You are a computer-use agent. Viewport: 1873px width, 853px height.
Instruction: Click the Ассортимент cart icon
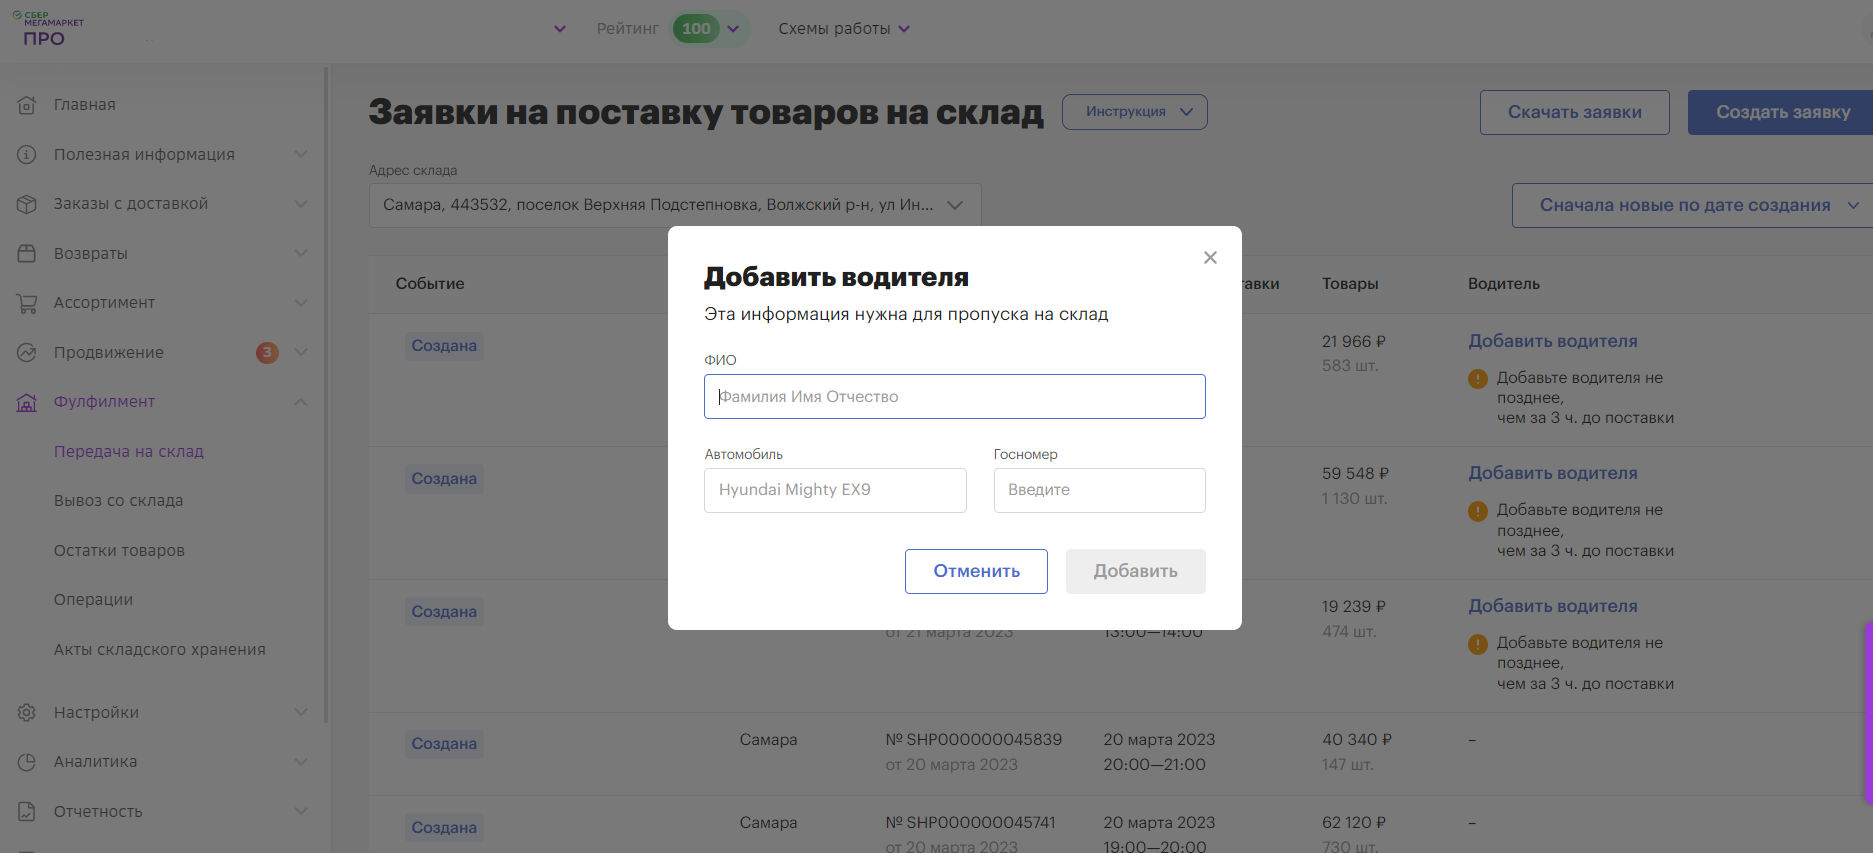[x=27, y=303]
